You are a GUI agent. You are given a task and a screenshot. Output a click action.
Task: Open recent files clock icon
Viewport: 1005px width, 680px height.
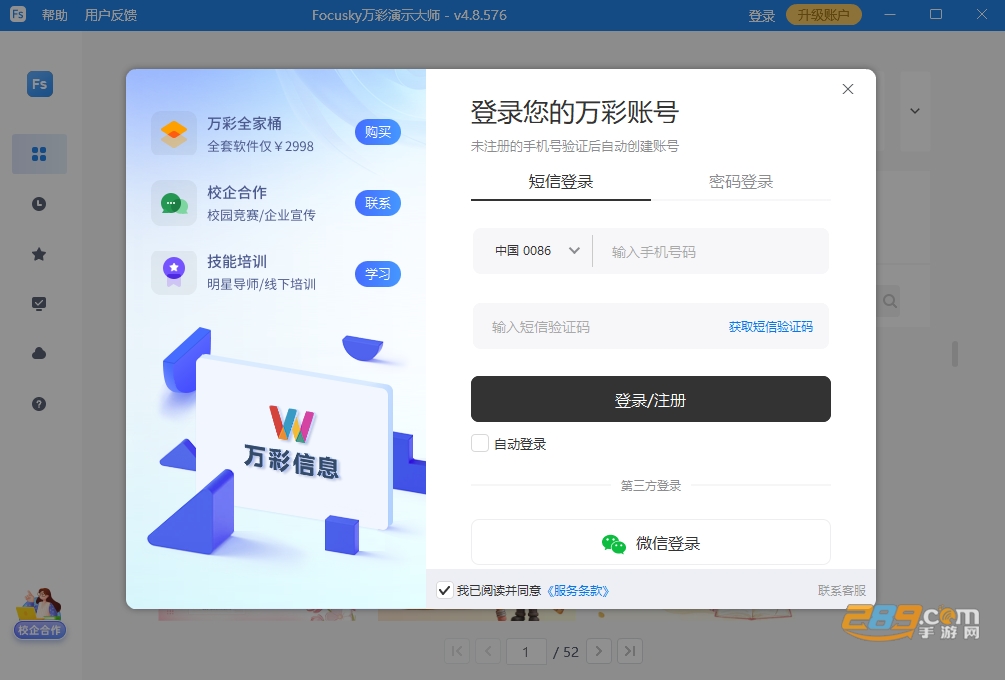point(39,204)
